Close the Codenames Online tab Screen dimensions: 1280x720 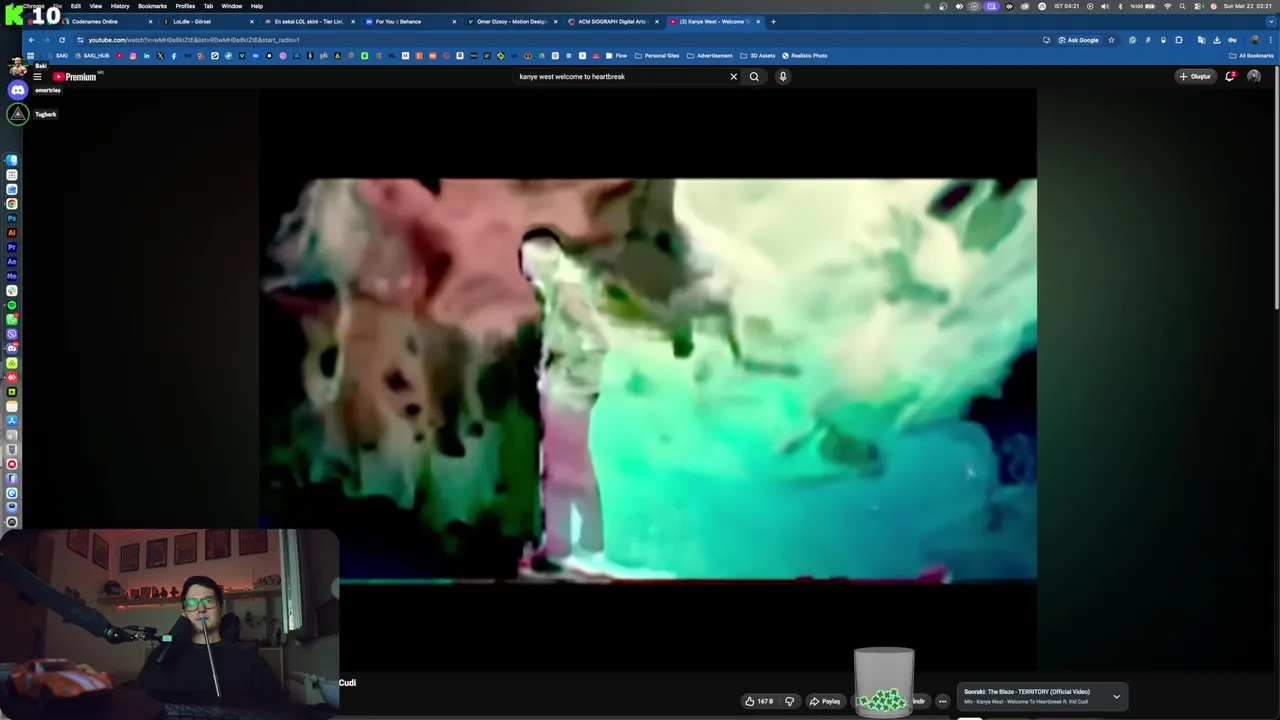tap(151, 21)
